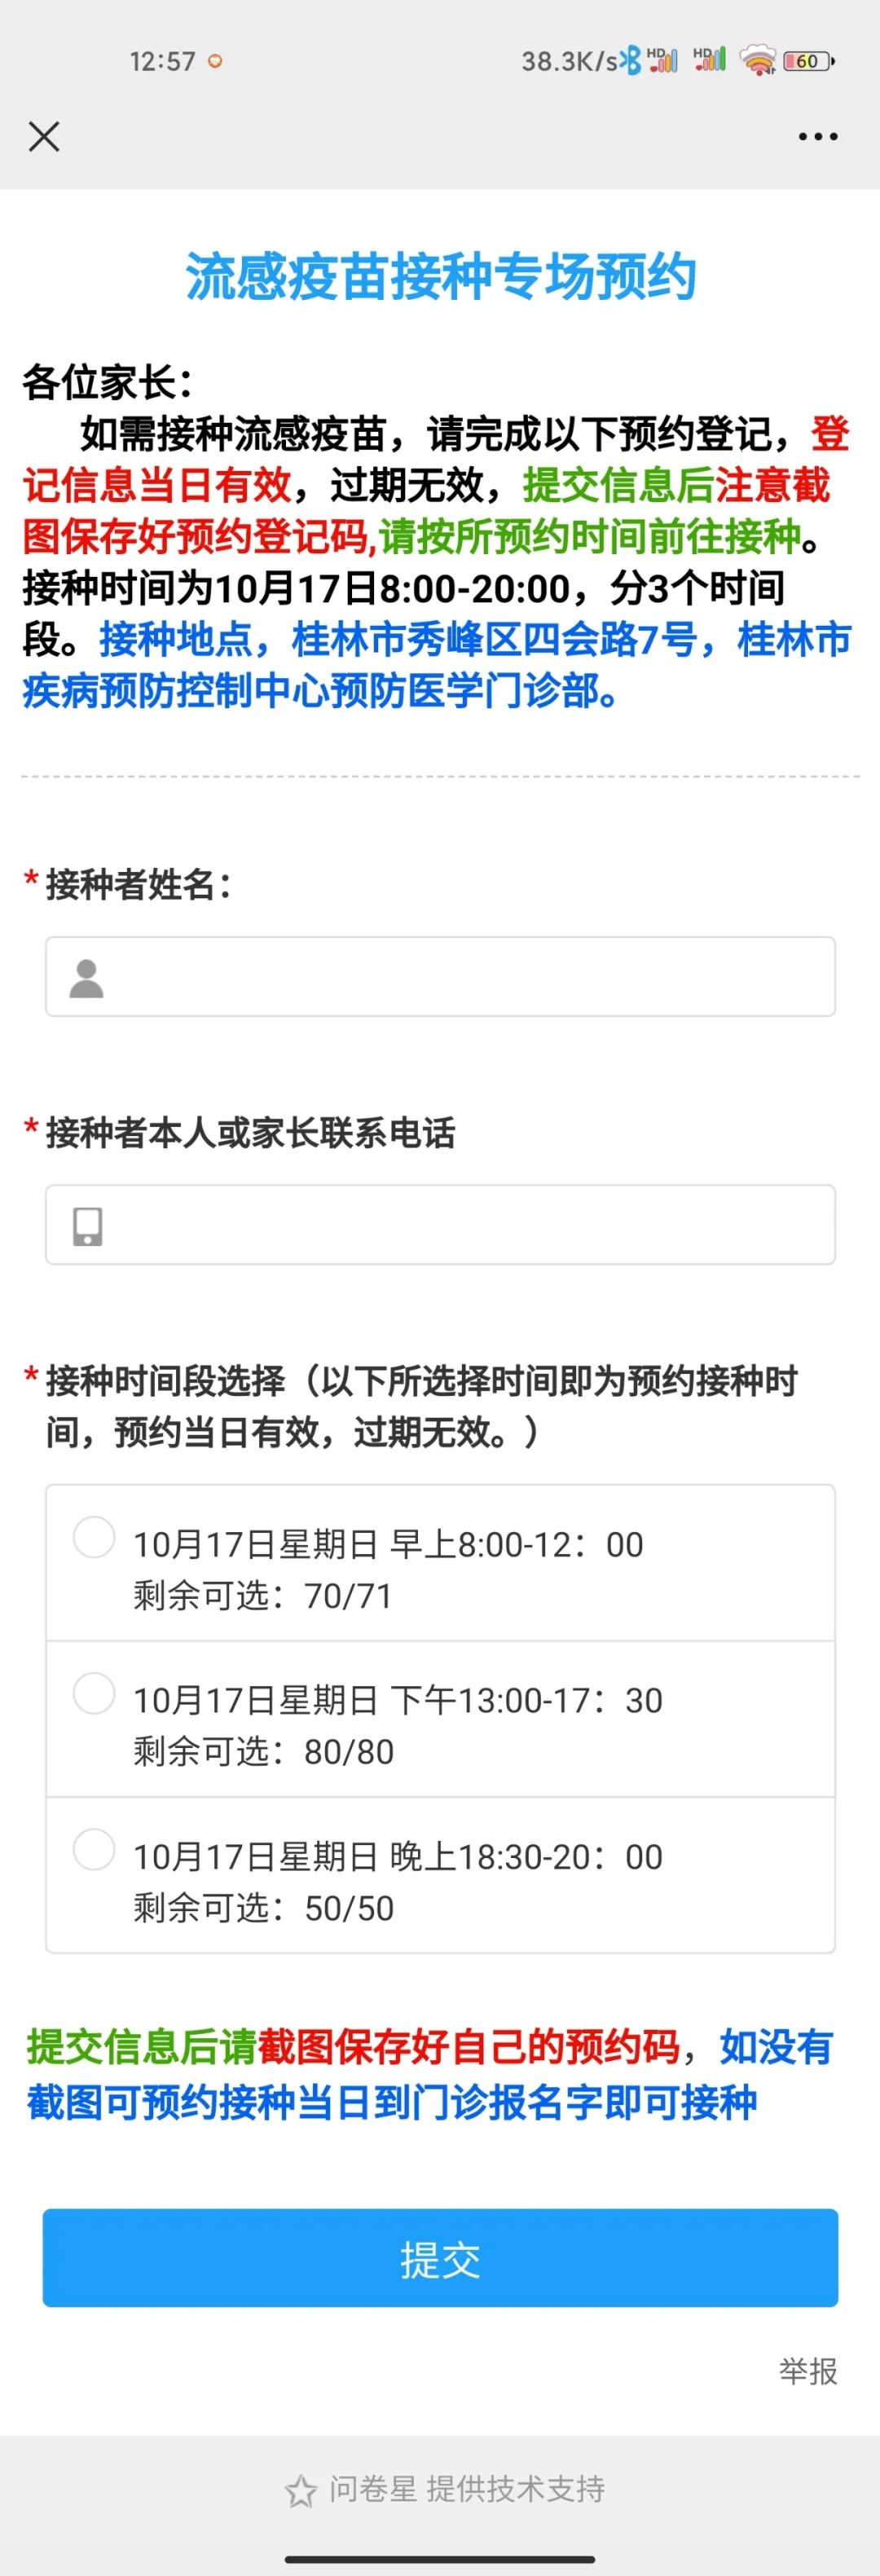This screenshot has width=880, height=2576.
Task: Click the phone icon in contact field
Action: [x=87, y=1226]
